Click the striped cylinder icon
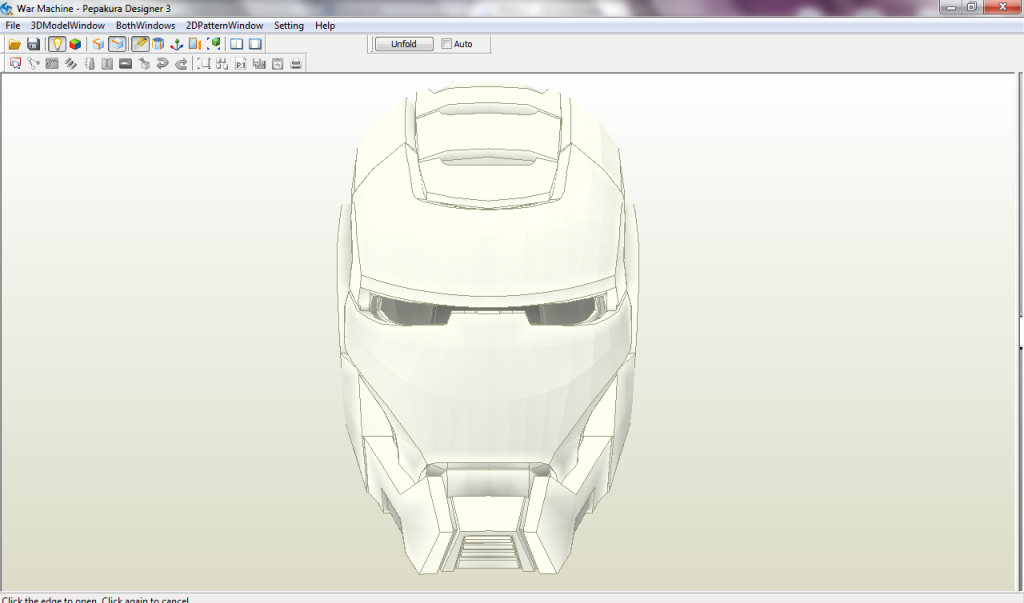The width and height of the screenshot is (1024, 603). [x=158, y=44]
